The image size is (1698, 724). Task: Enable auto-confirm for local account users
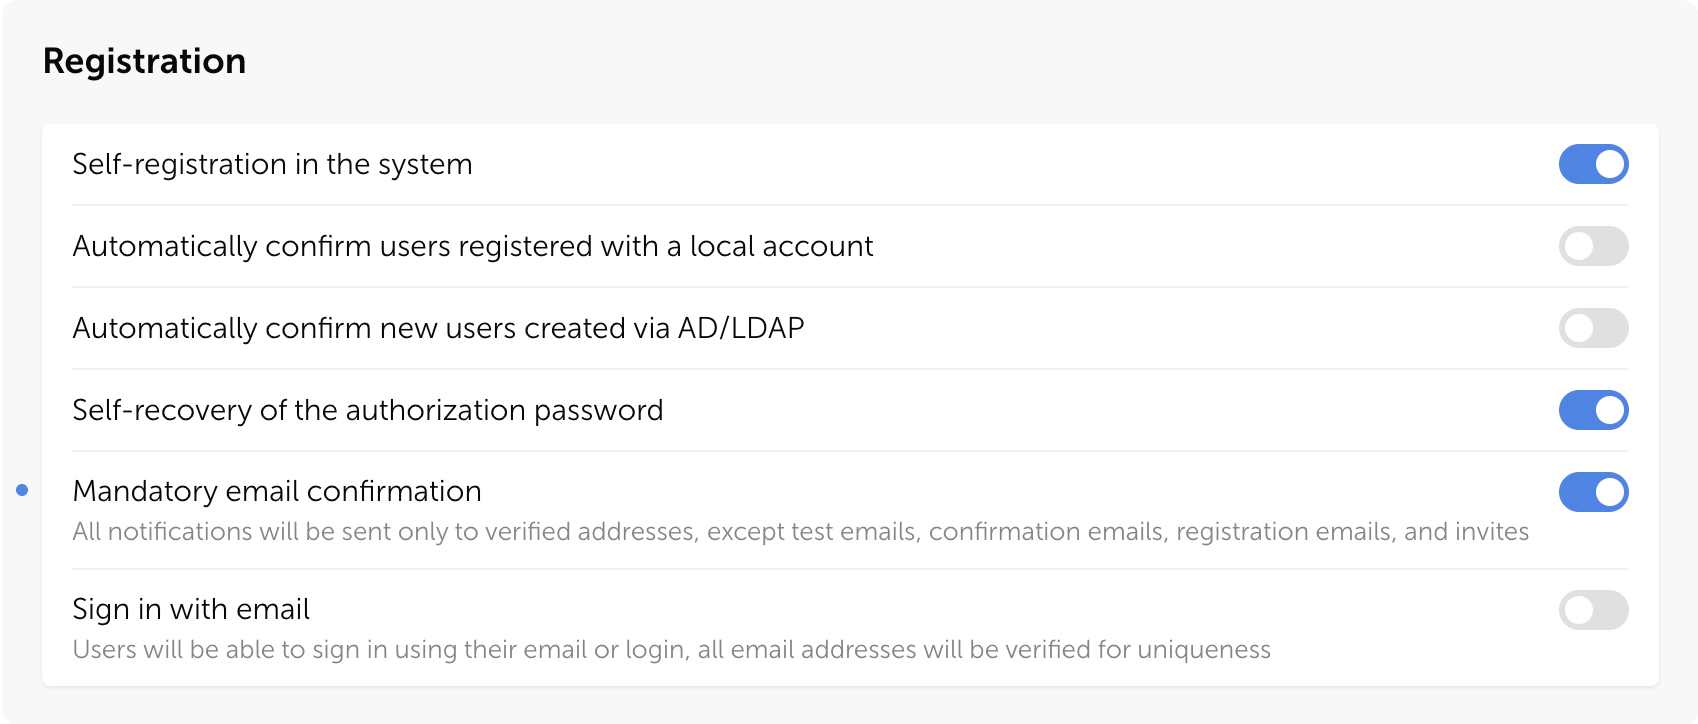pyautogui.click(x=1593, y=246)
